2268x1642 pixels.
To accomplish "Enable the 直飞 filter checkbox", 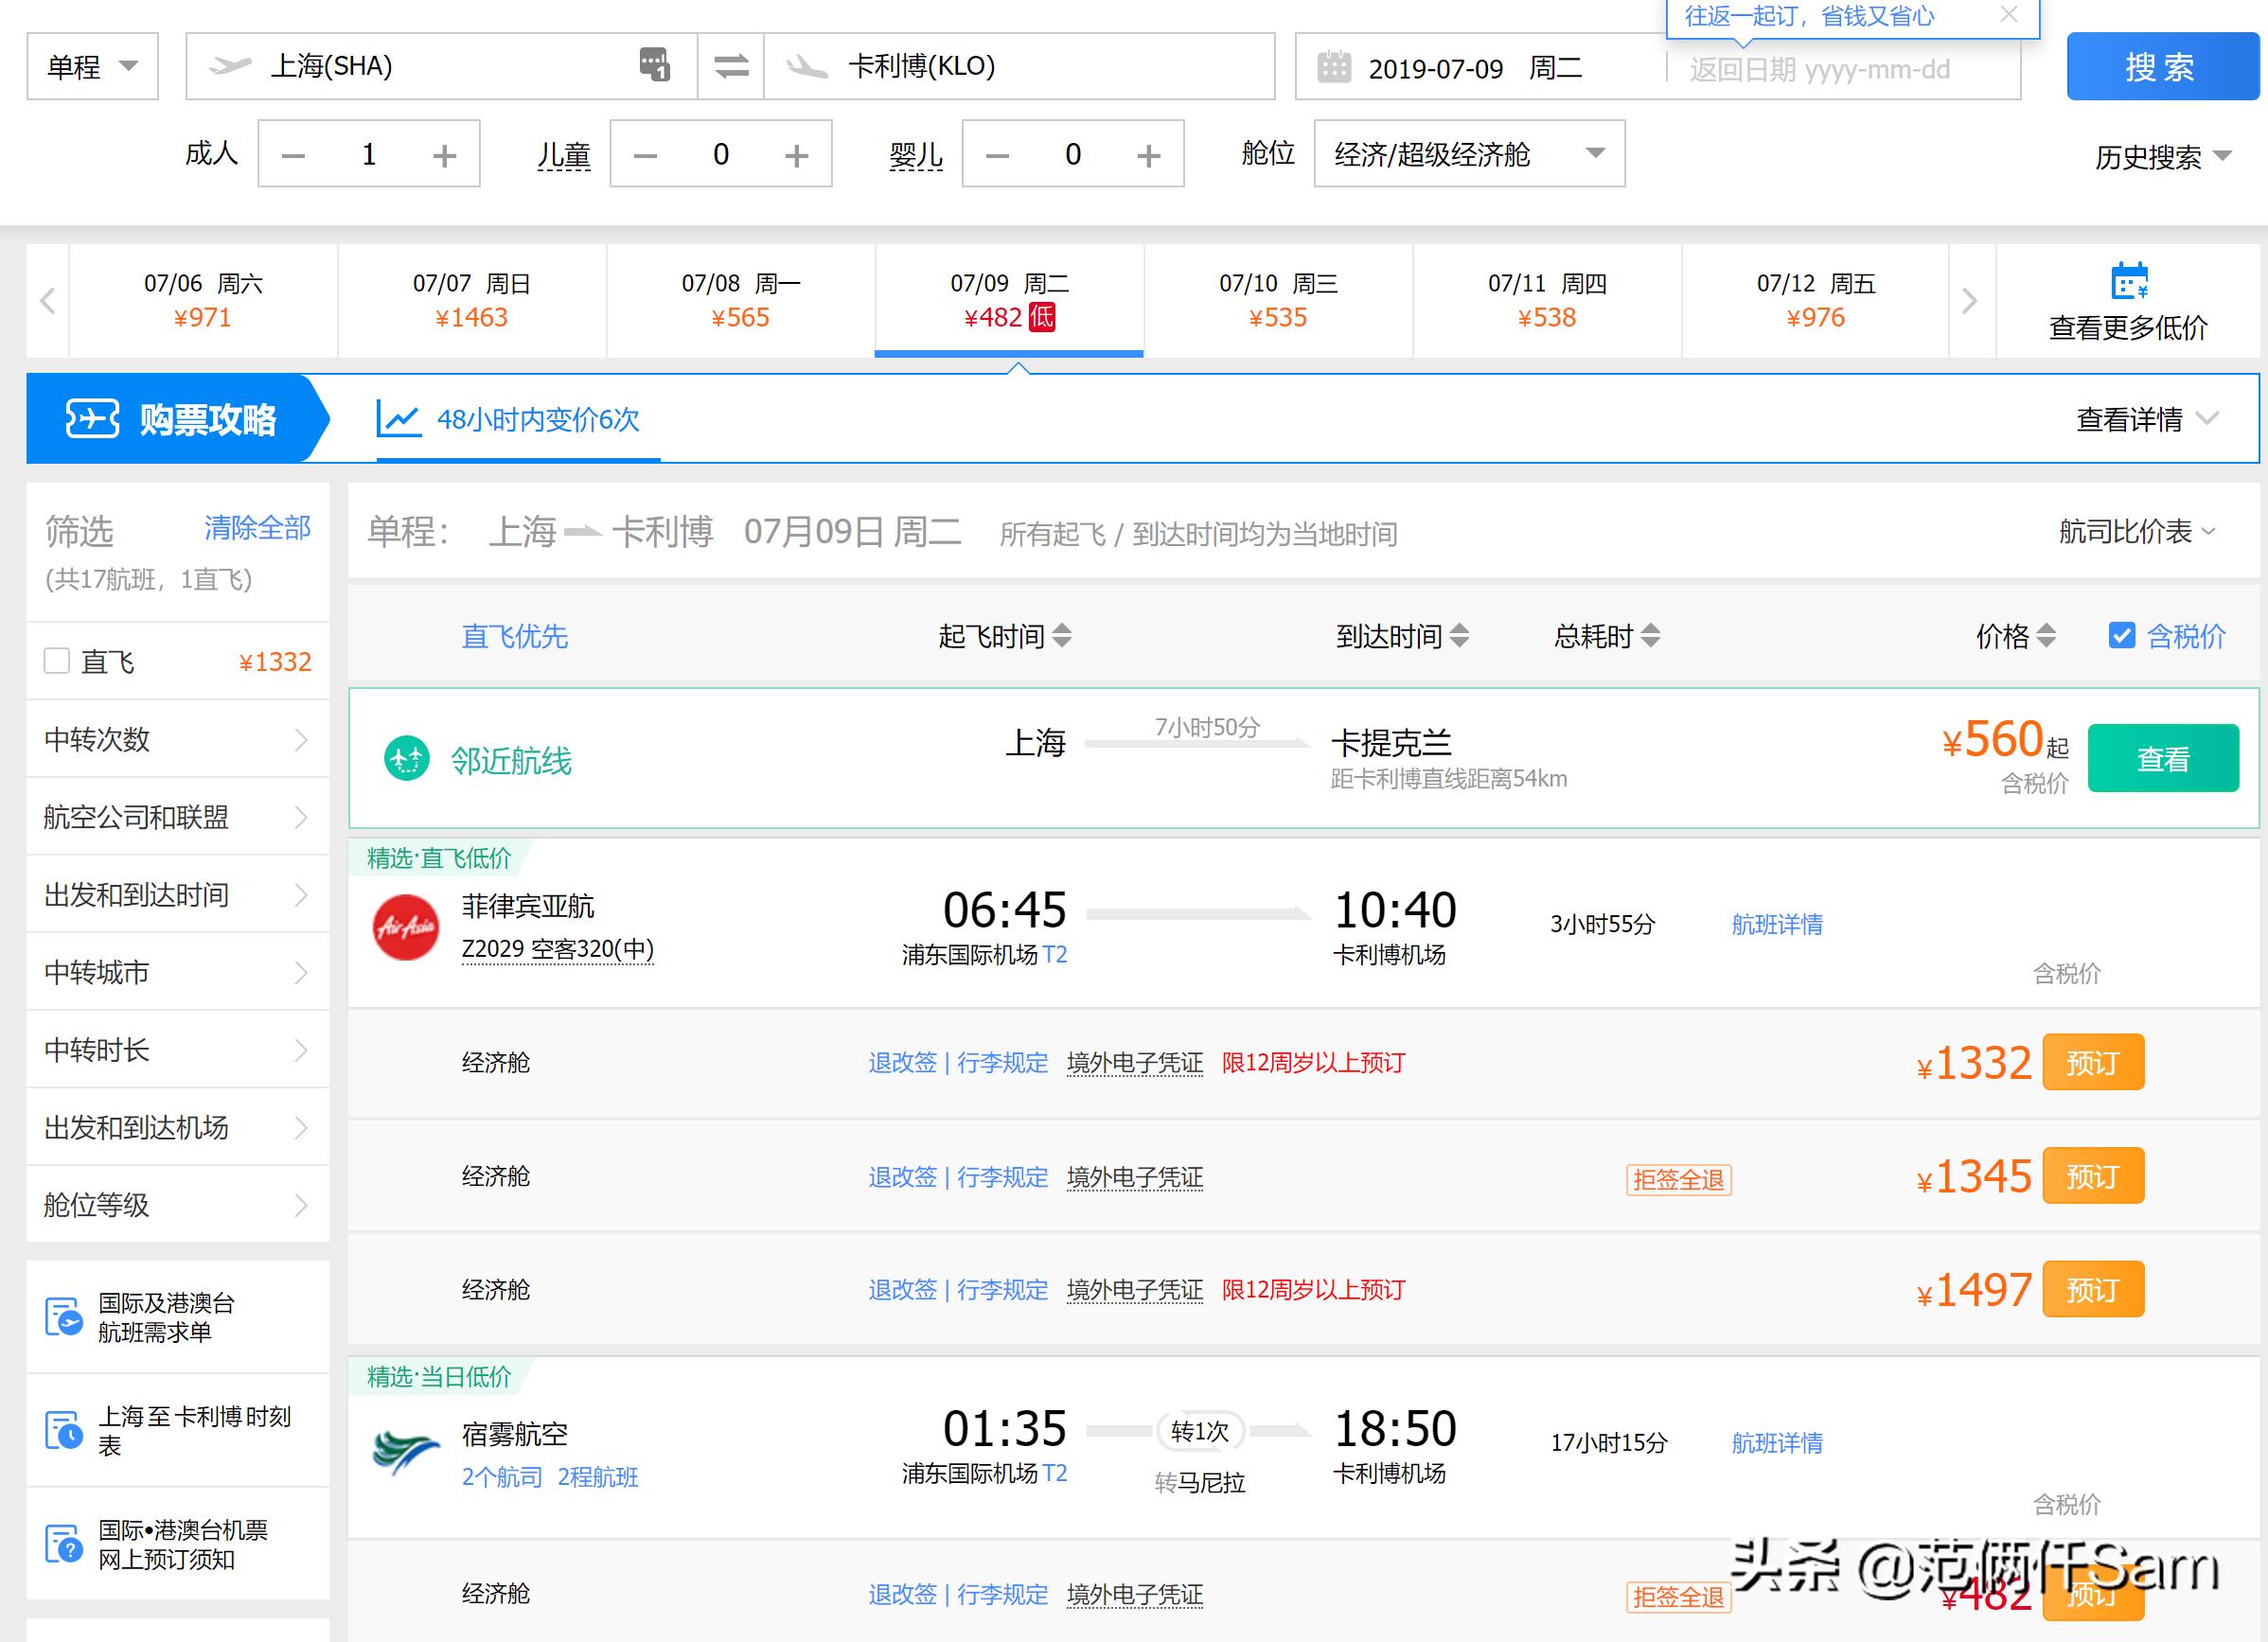I will (x=56, y=661).
